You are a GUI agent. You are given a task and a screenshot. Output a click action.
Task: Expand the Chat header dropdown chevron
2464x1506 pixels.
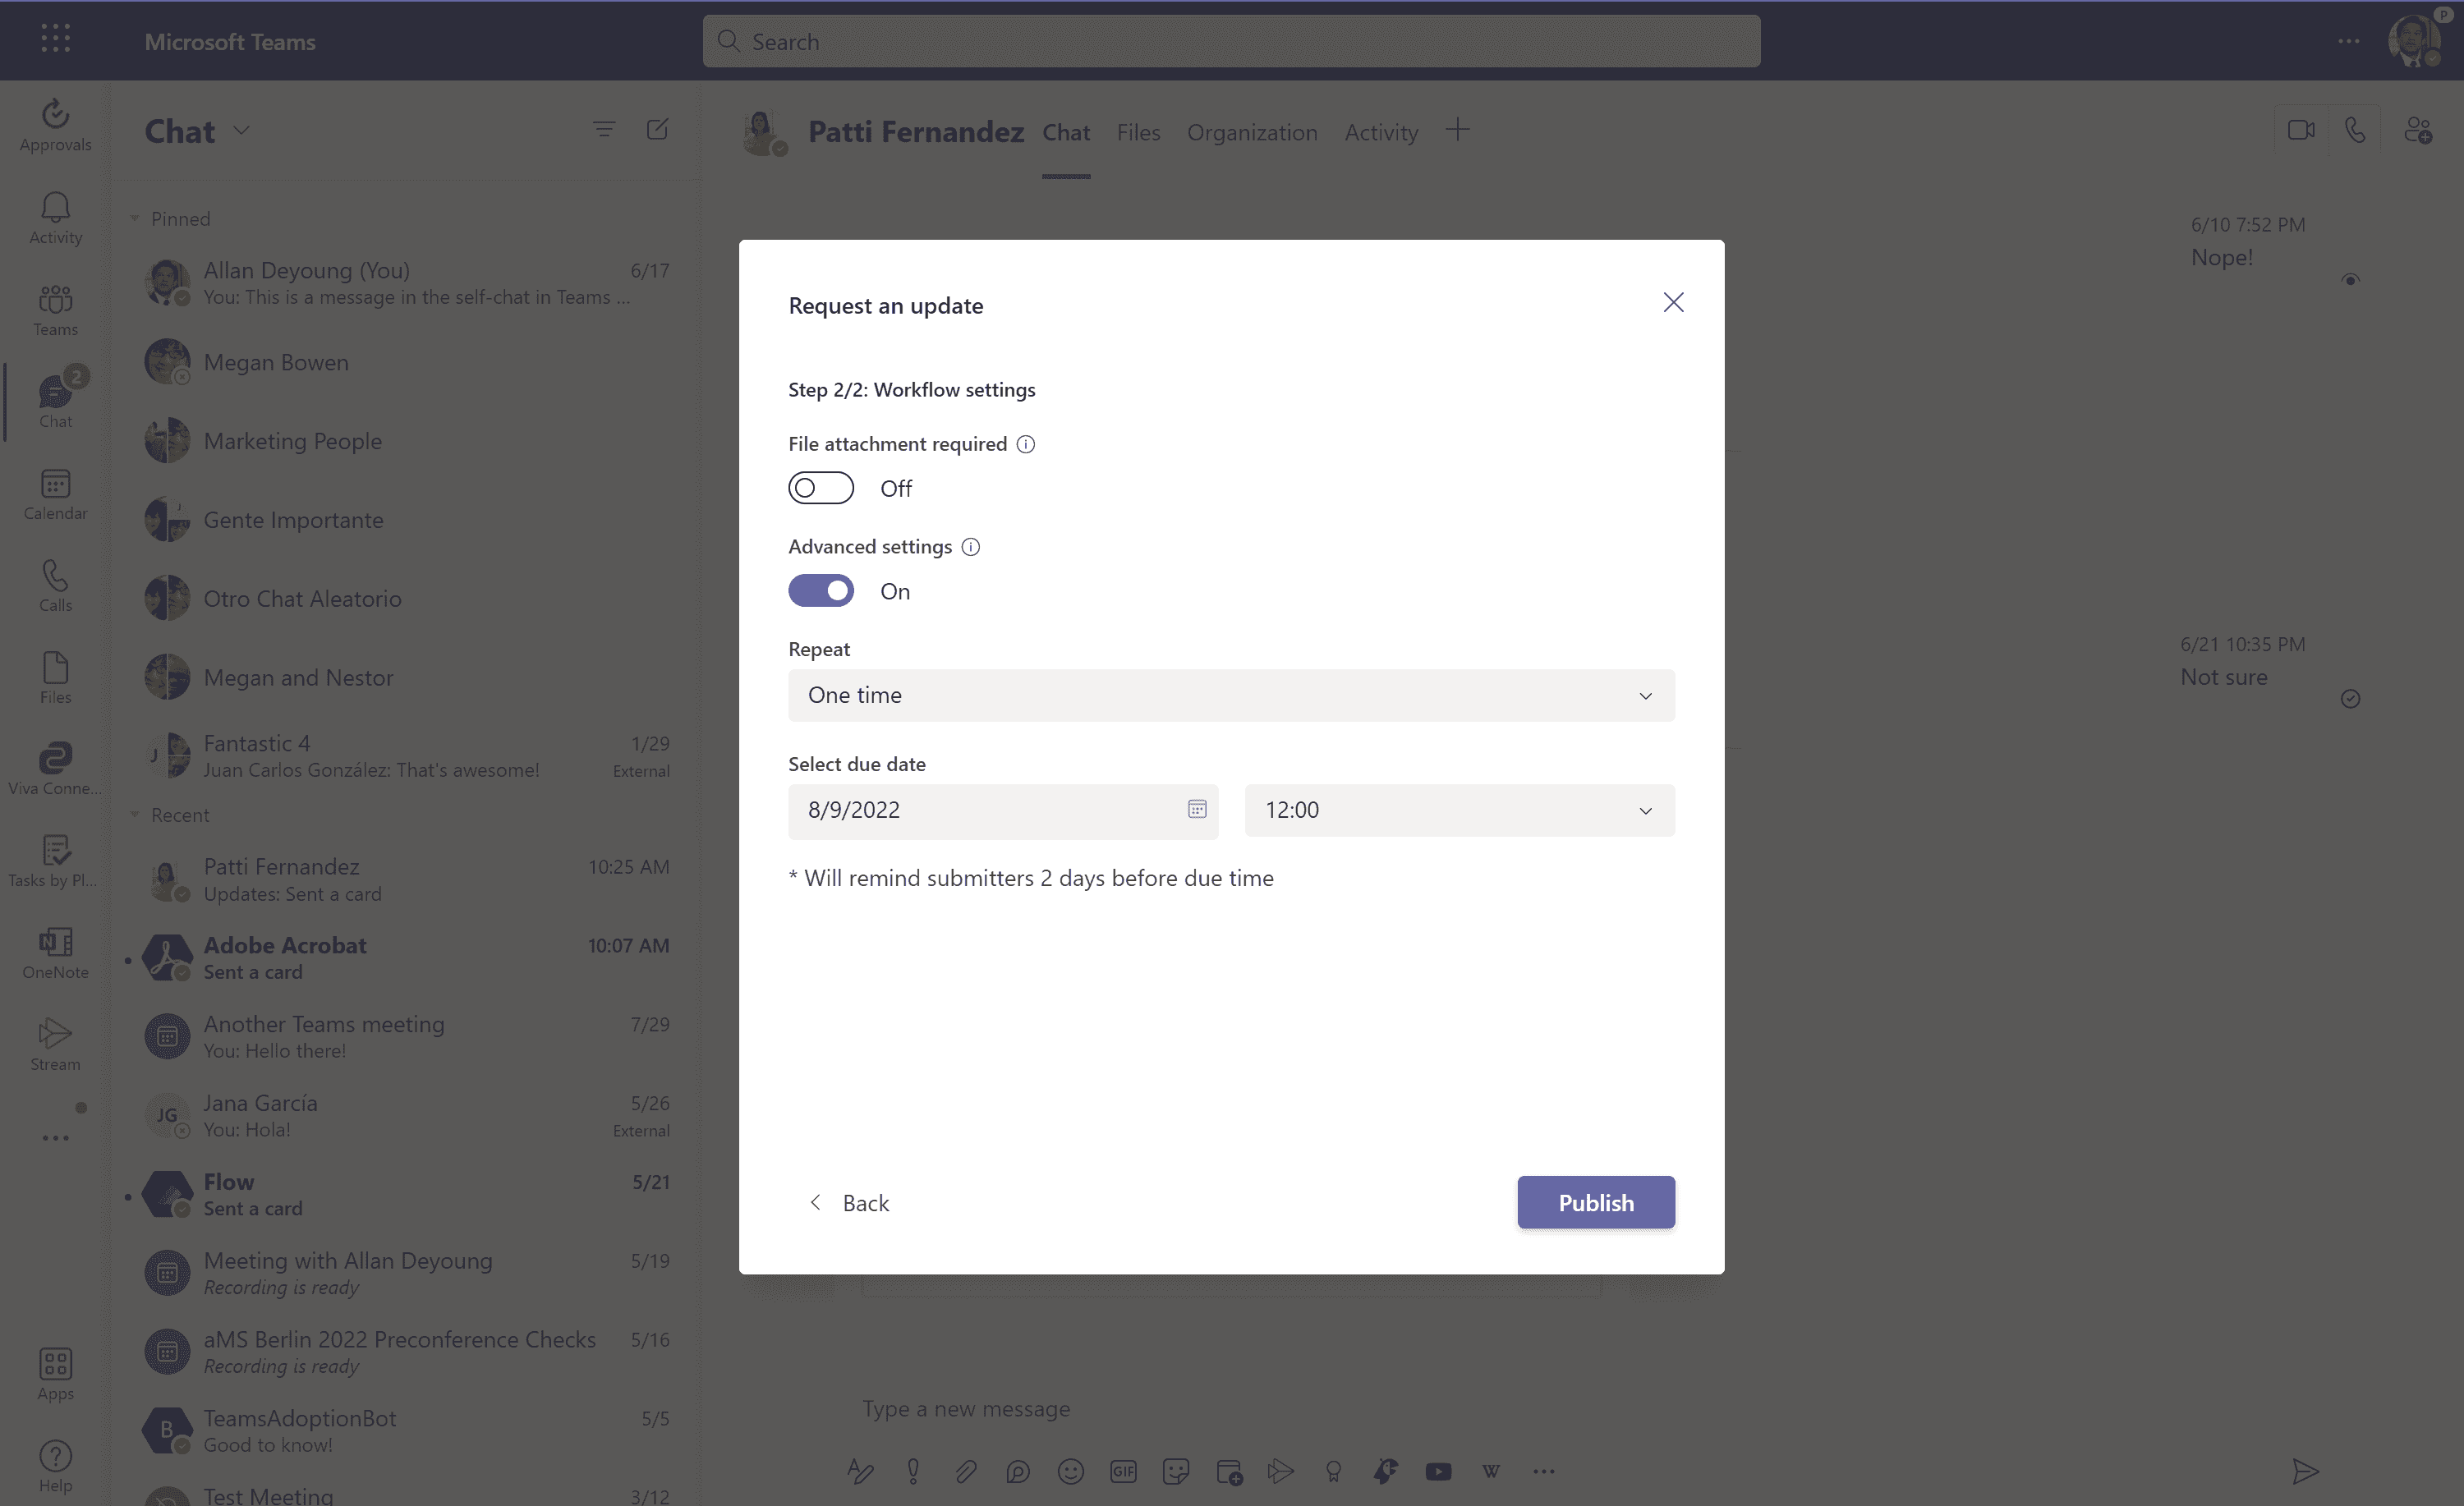click(241, 130)
